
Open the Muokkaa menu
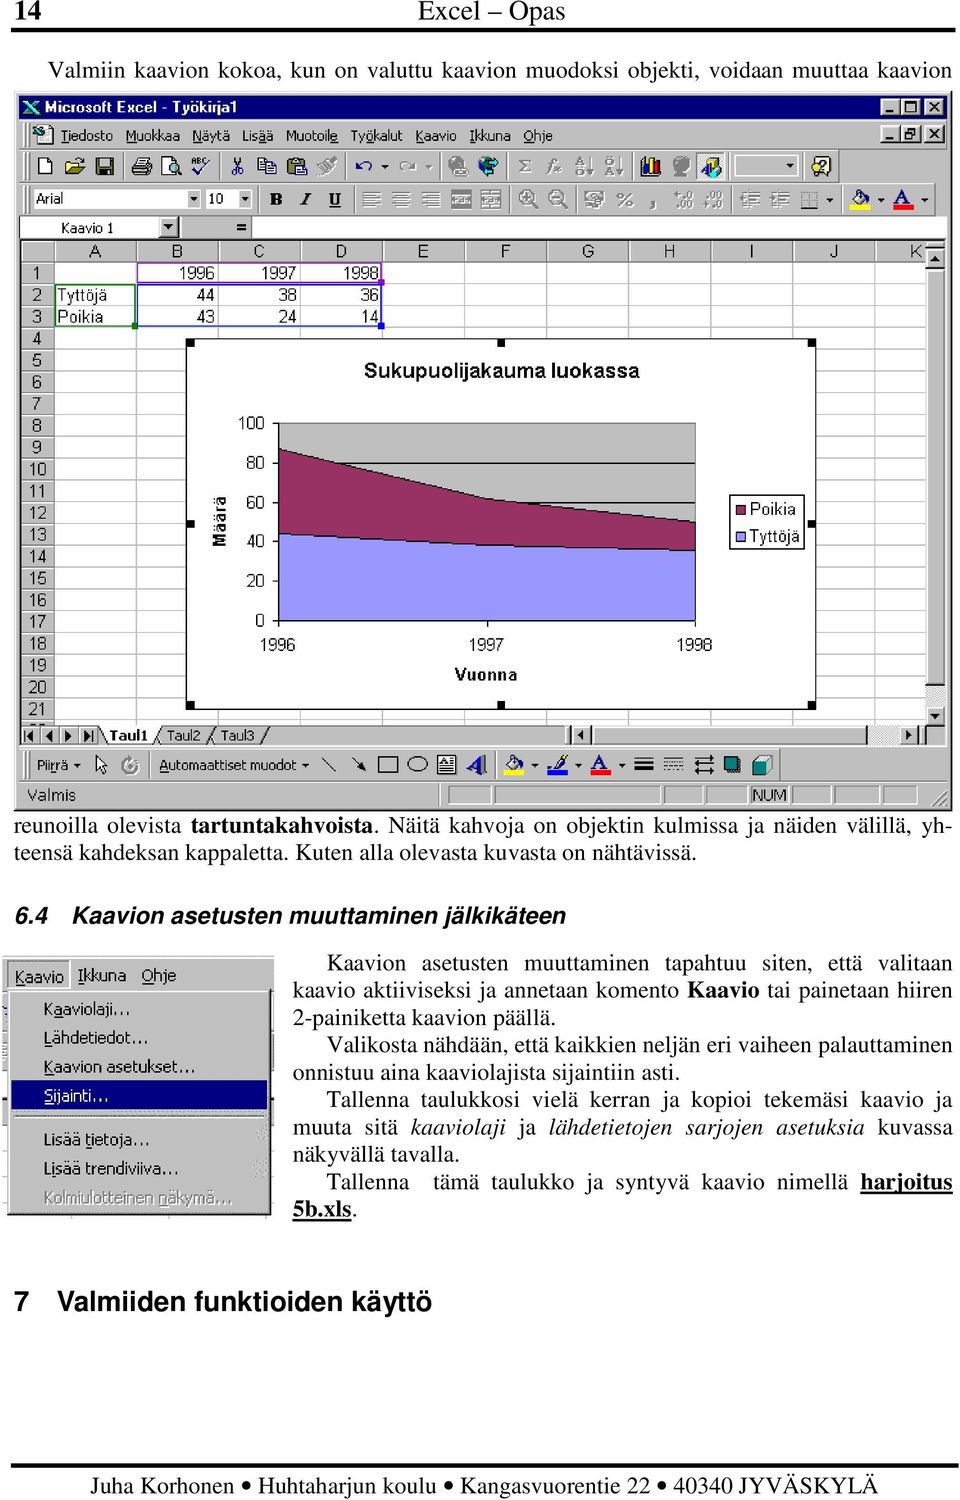coord(153,136)
